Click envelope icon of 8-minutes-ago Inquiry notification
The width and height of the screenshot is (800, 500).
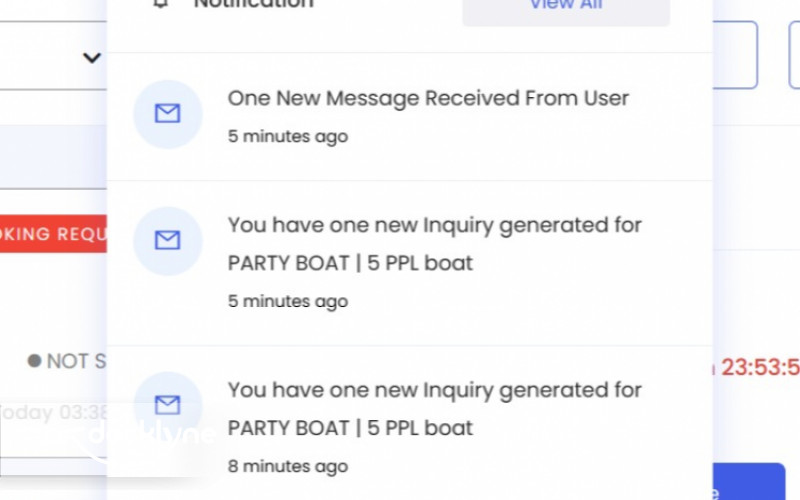[168, 405]
